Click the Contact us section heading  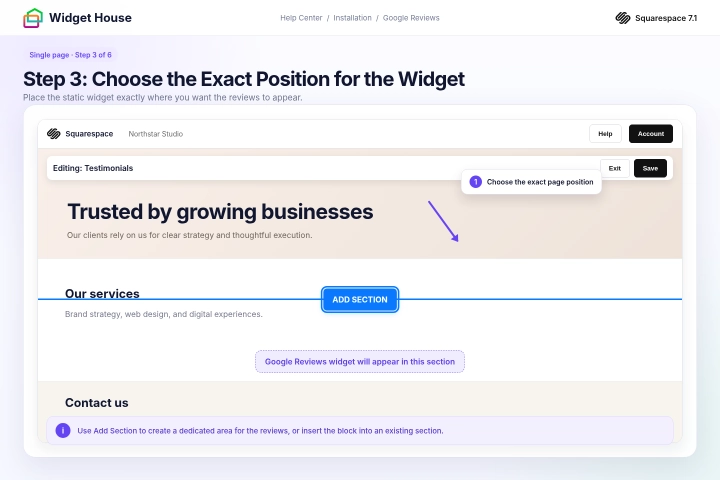[x=97, y=403]
